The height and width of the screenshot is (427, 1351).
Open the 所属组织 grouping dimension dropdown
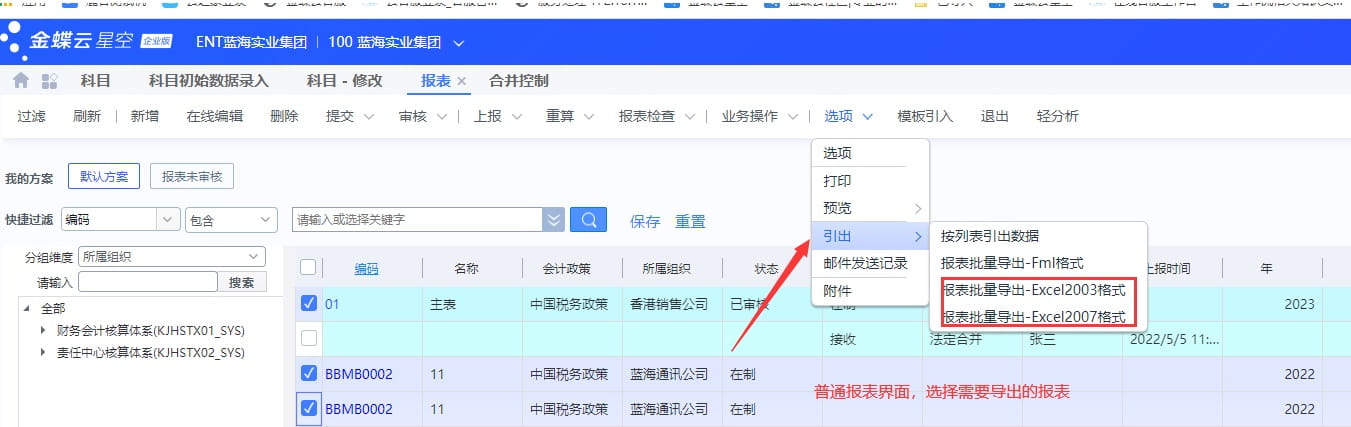click(171, 257)
